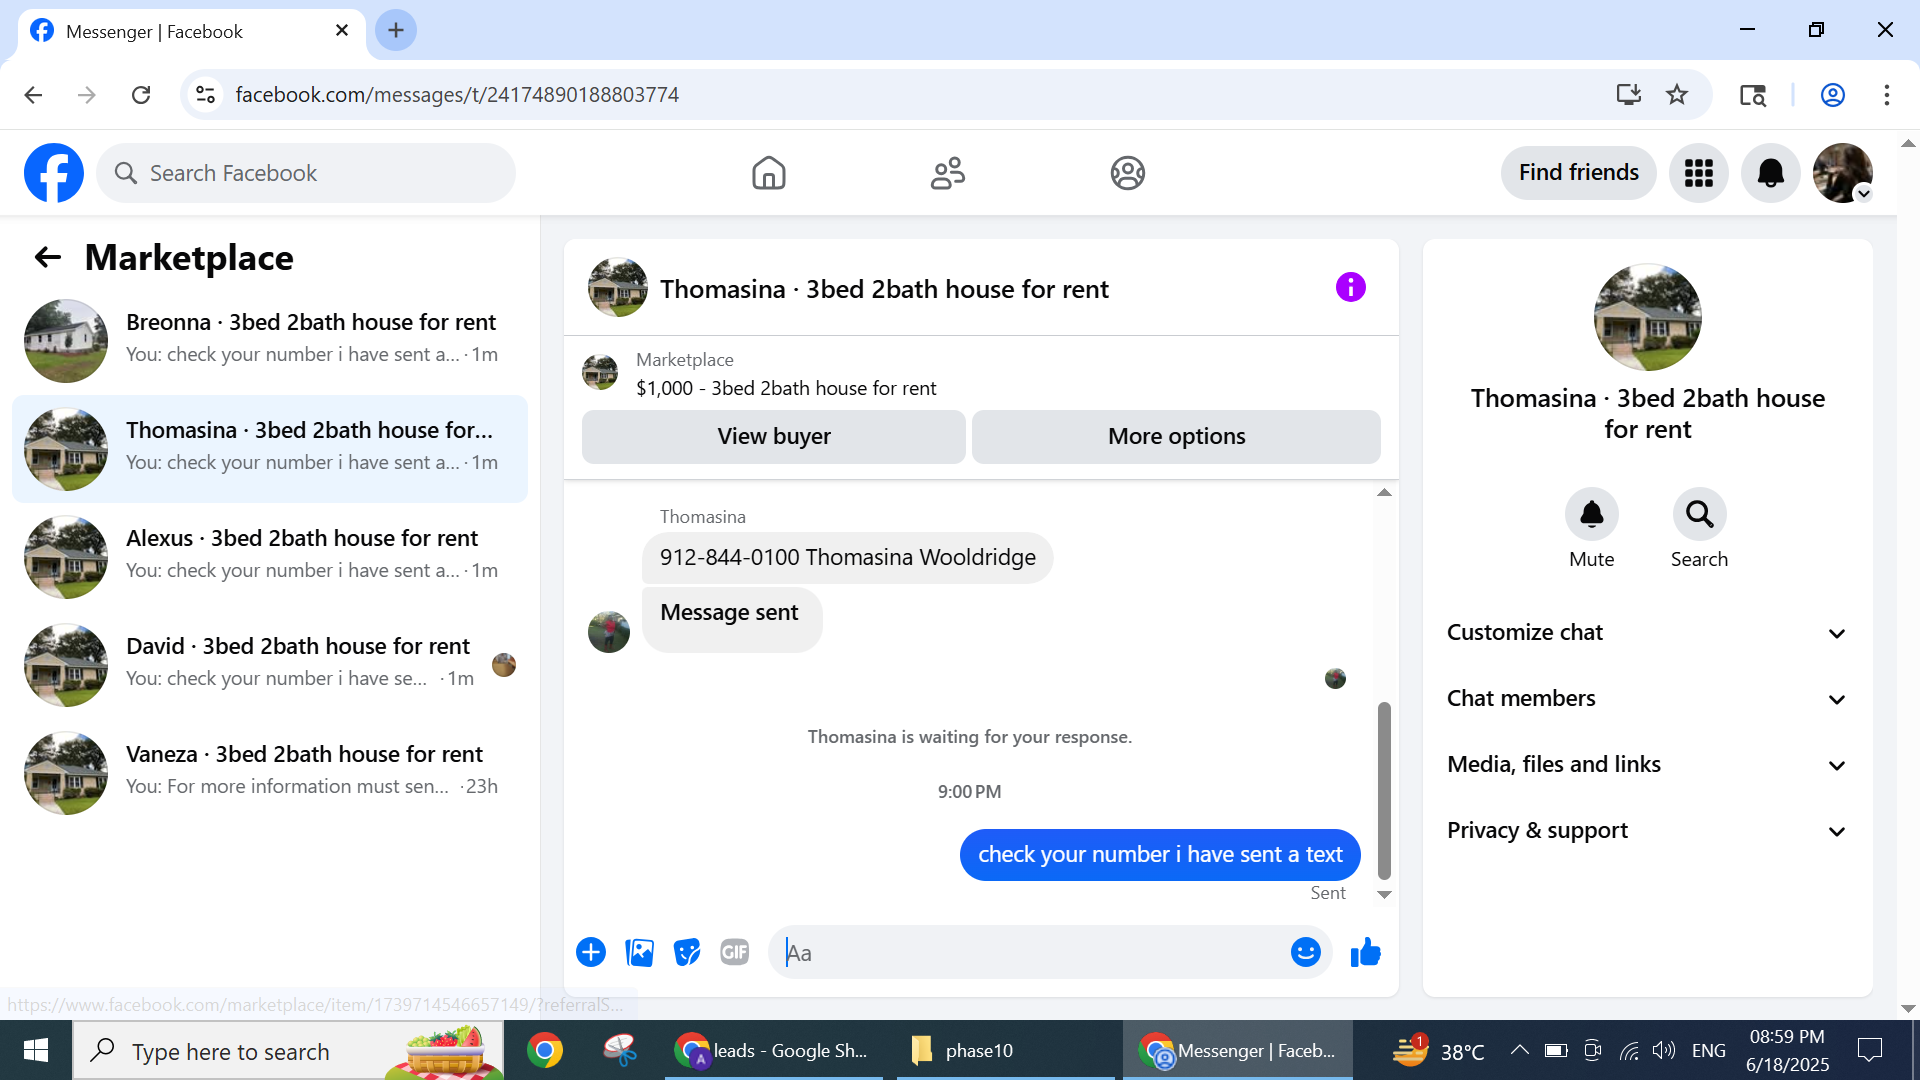
Task: Open account profile menu
Action: coord(1842,173)
